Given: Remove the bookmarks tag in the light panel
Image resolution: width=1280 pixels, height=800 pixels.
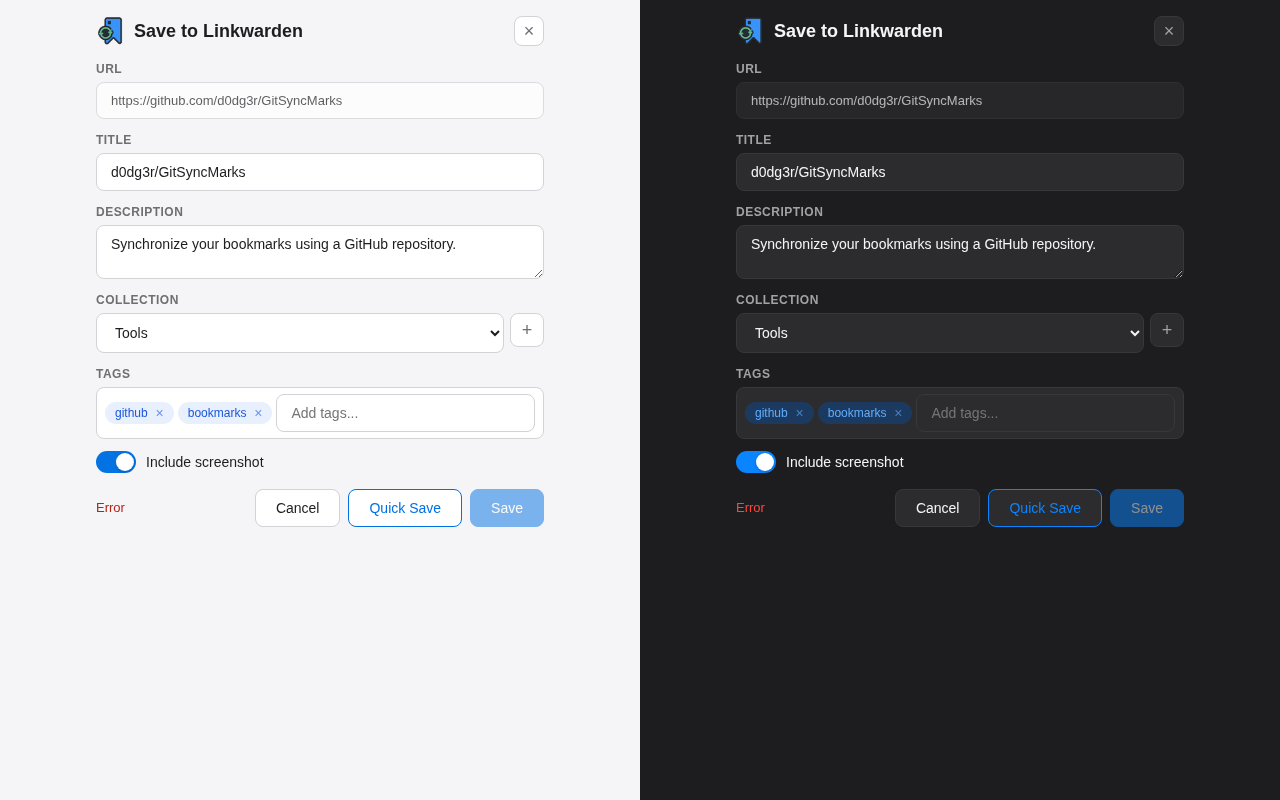Looking at the screenshot, I should pyautogui.click(x=258, y=413).
